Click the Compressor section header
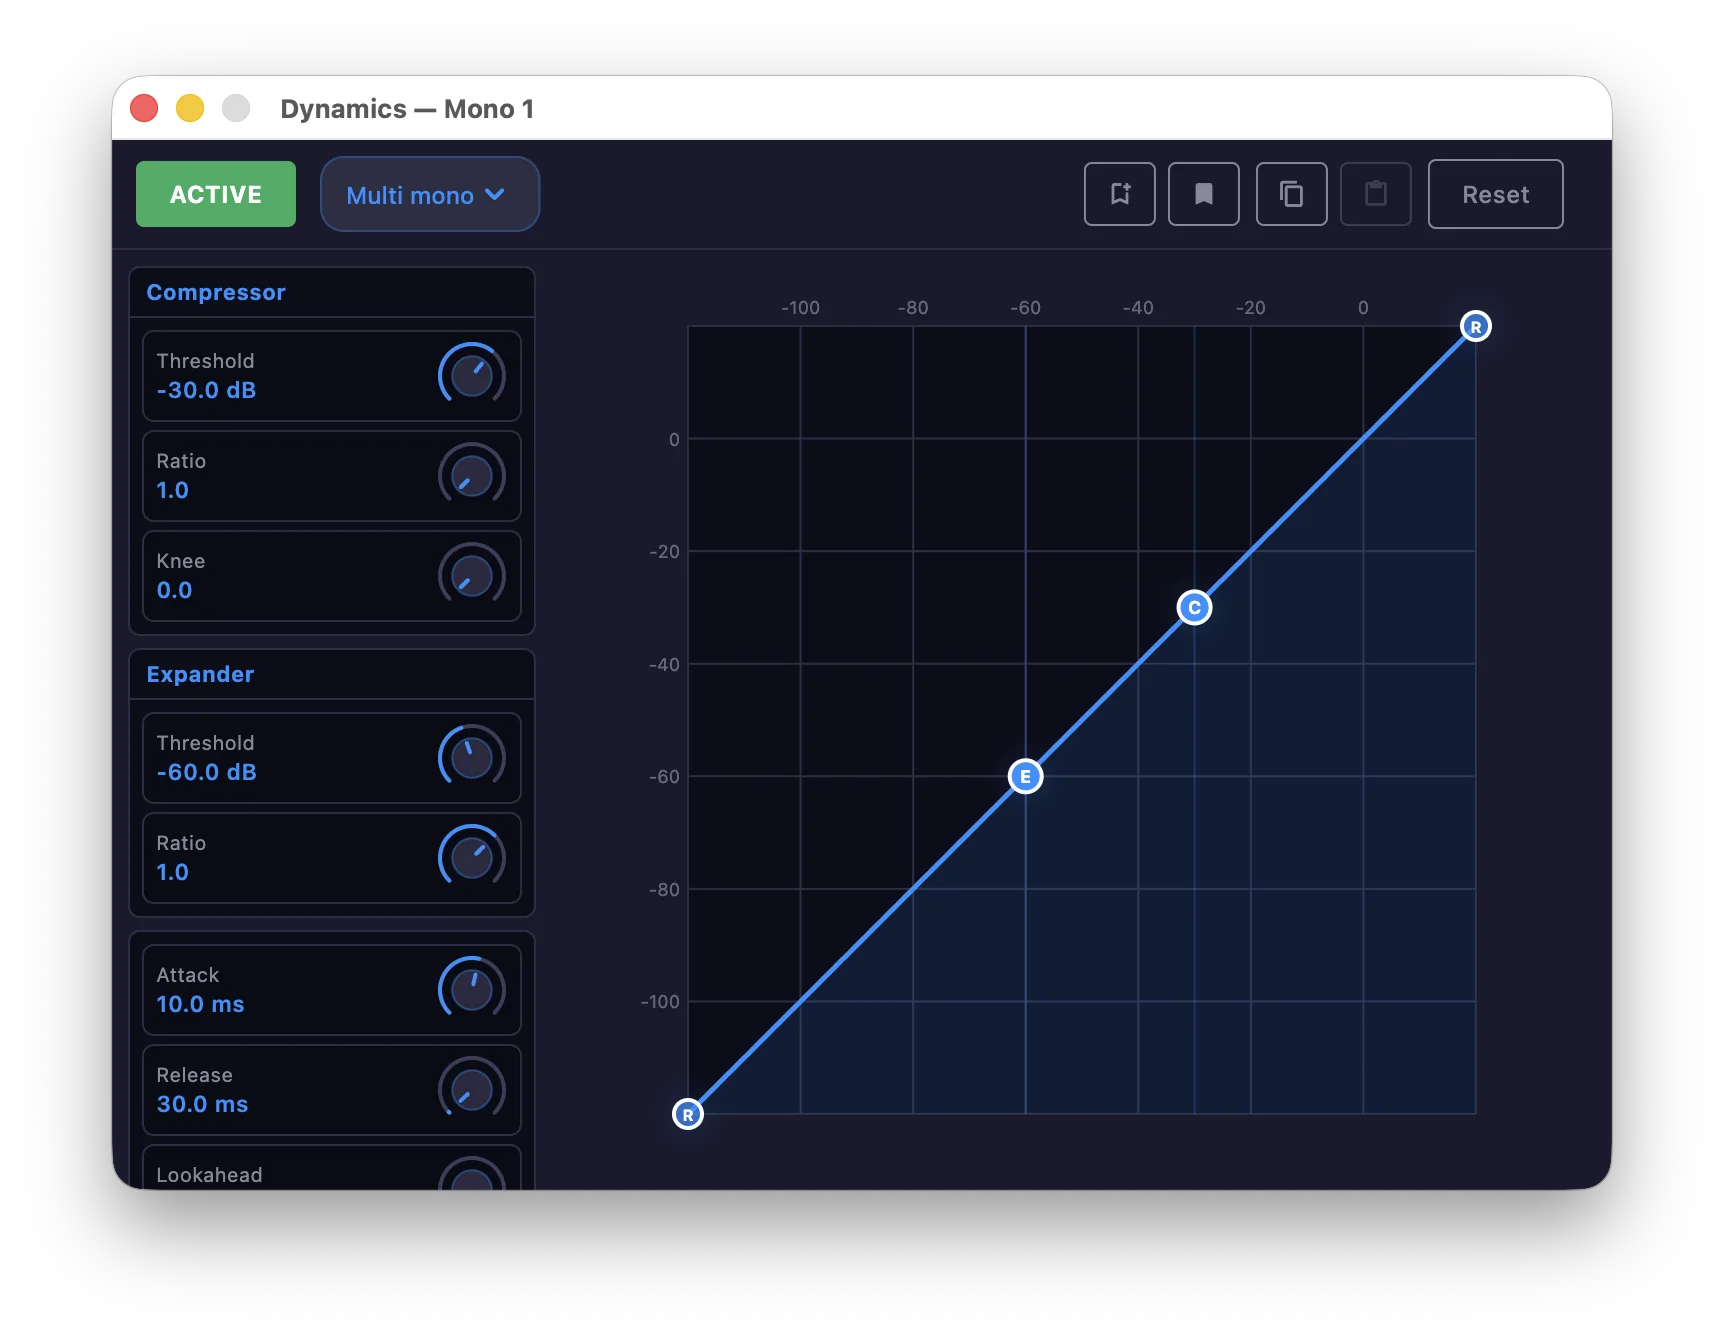Image resolution: width=1724 pixels, height=1338 pixels. [x=332, y=292]
